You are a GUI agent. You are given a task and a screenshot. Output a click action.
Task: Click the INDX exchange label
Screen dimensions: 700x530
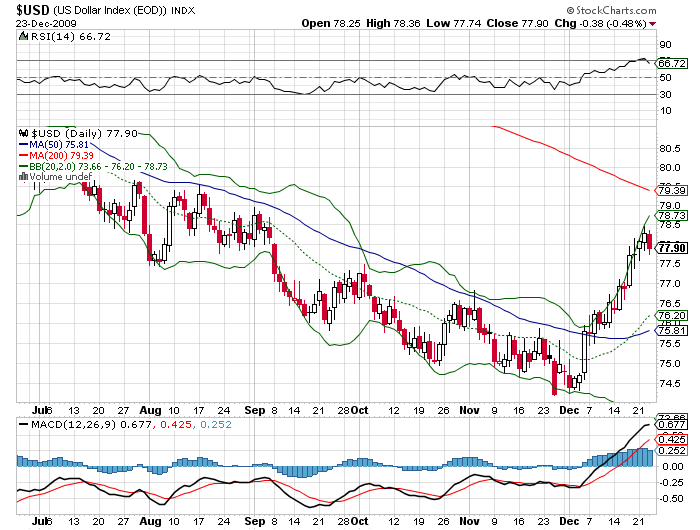[183, 10]
